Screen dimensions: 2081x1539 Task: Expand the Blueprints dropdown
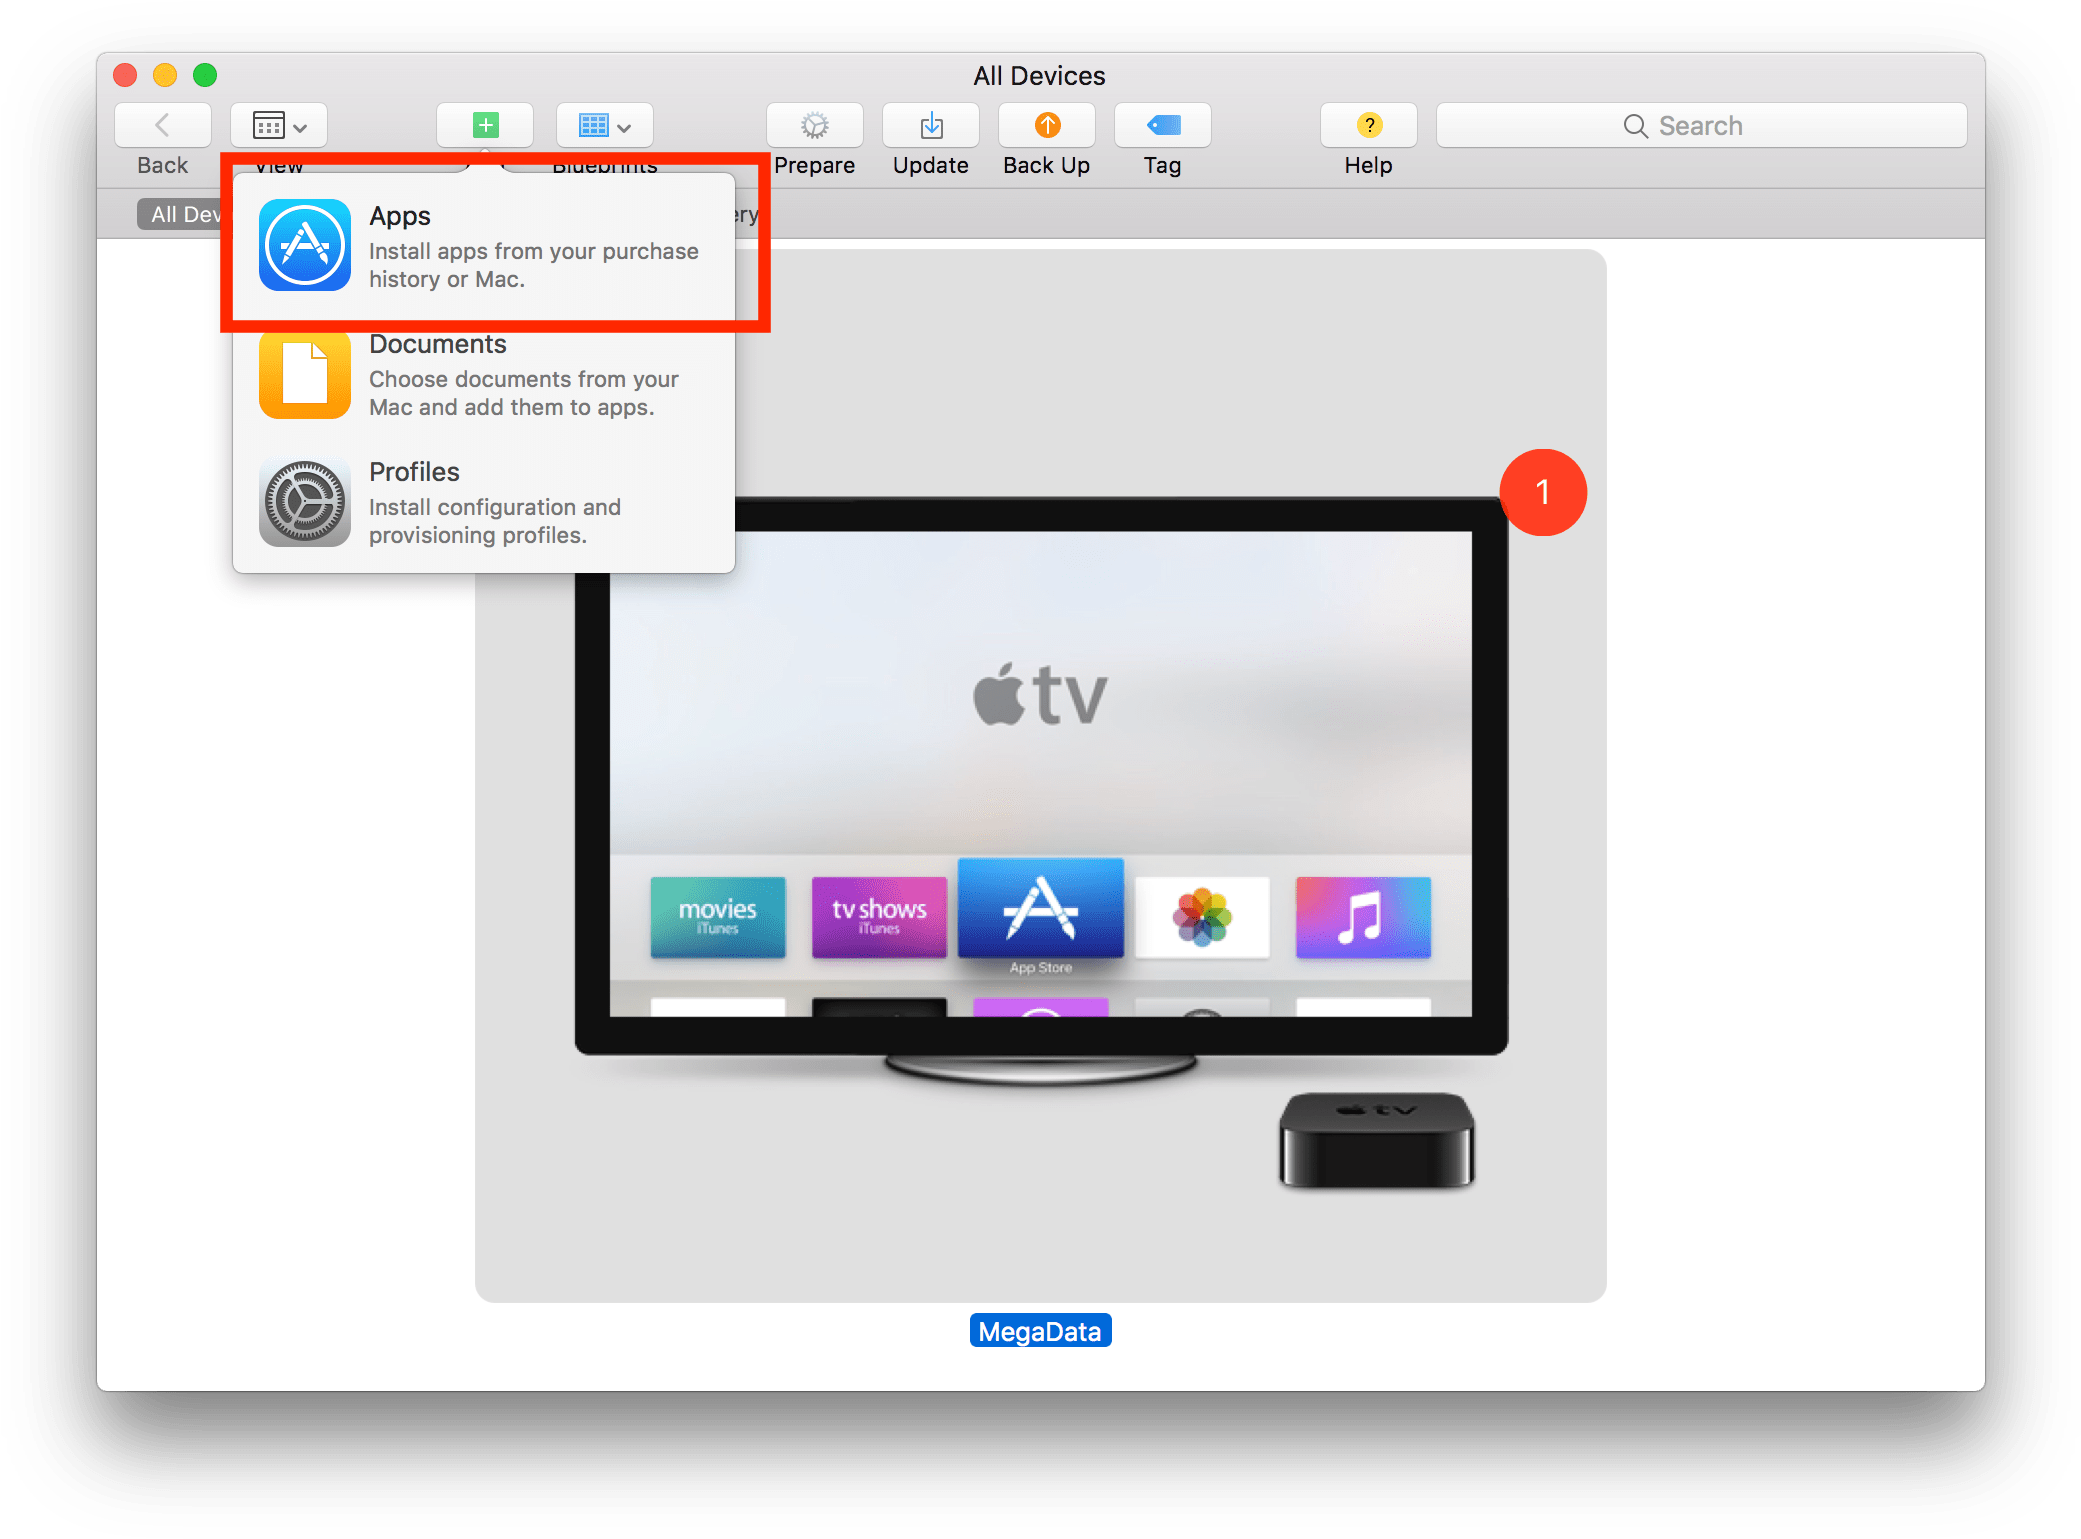pyautogui.click(x=604, y=125)
